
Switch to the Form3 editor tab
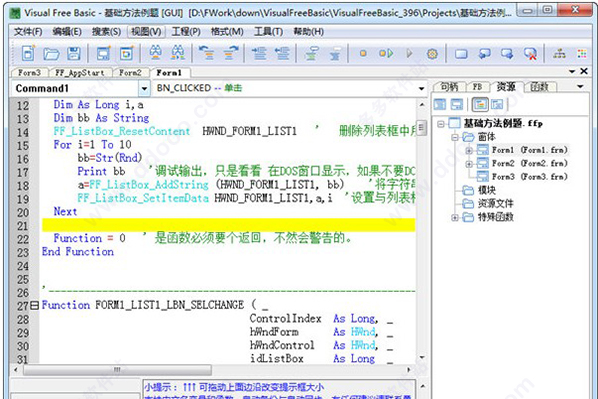(x=29, y=72)
